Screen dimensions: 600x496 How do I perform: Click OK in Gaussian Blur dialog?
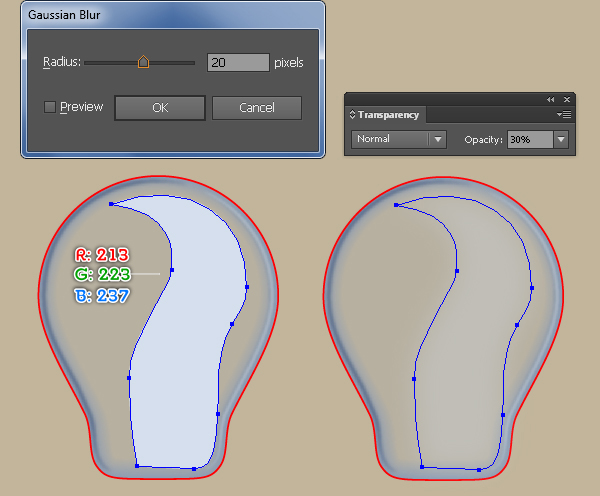click(160, 108)
